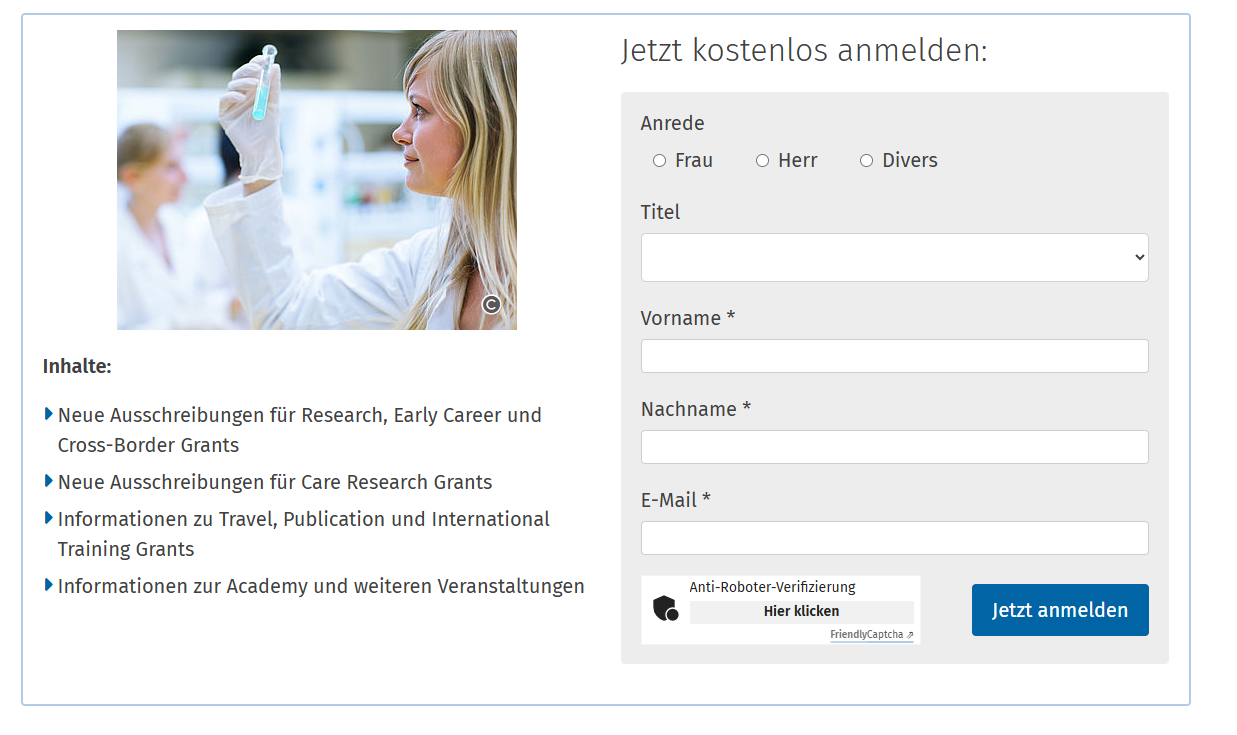Screen dimensions: 1237x735
Task: Click the external link arrow beside FriendlyCaptcha
Action: (x=910, y=635)
